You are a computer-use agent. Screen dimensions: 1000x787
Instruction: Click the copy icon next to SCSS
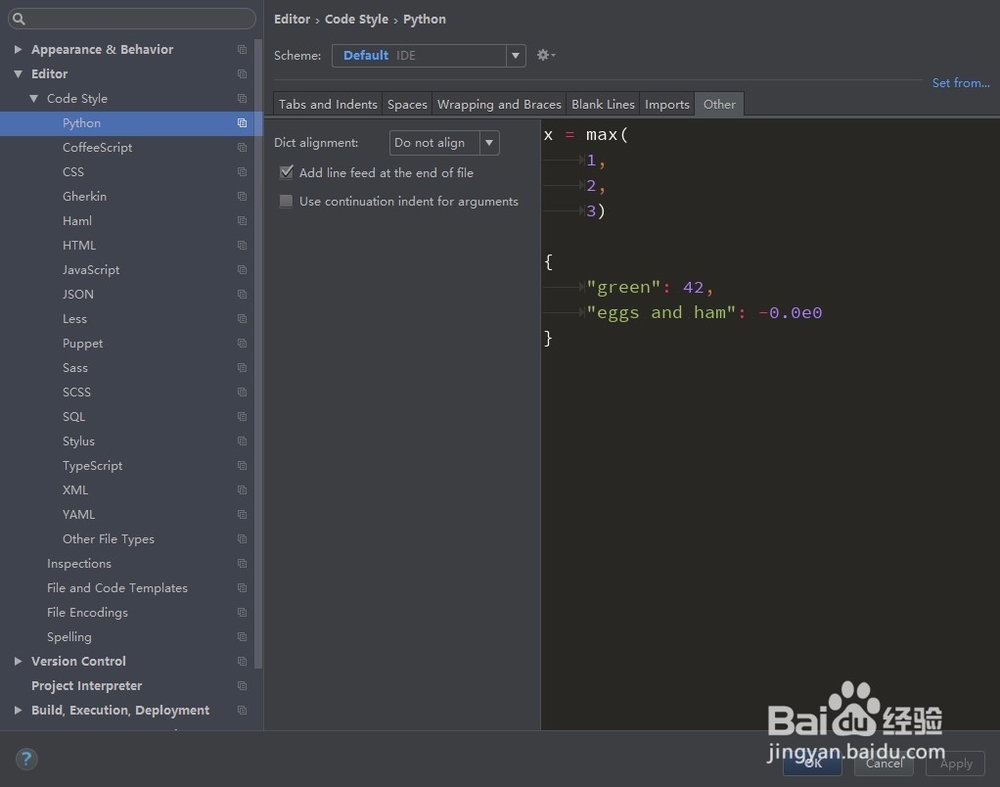[x=242, y=392]
